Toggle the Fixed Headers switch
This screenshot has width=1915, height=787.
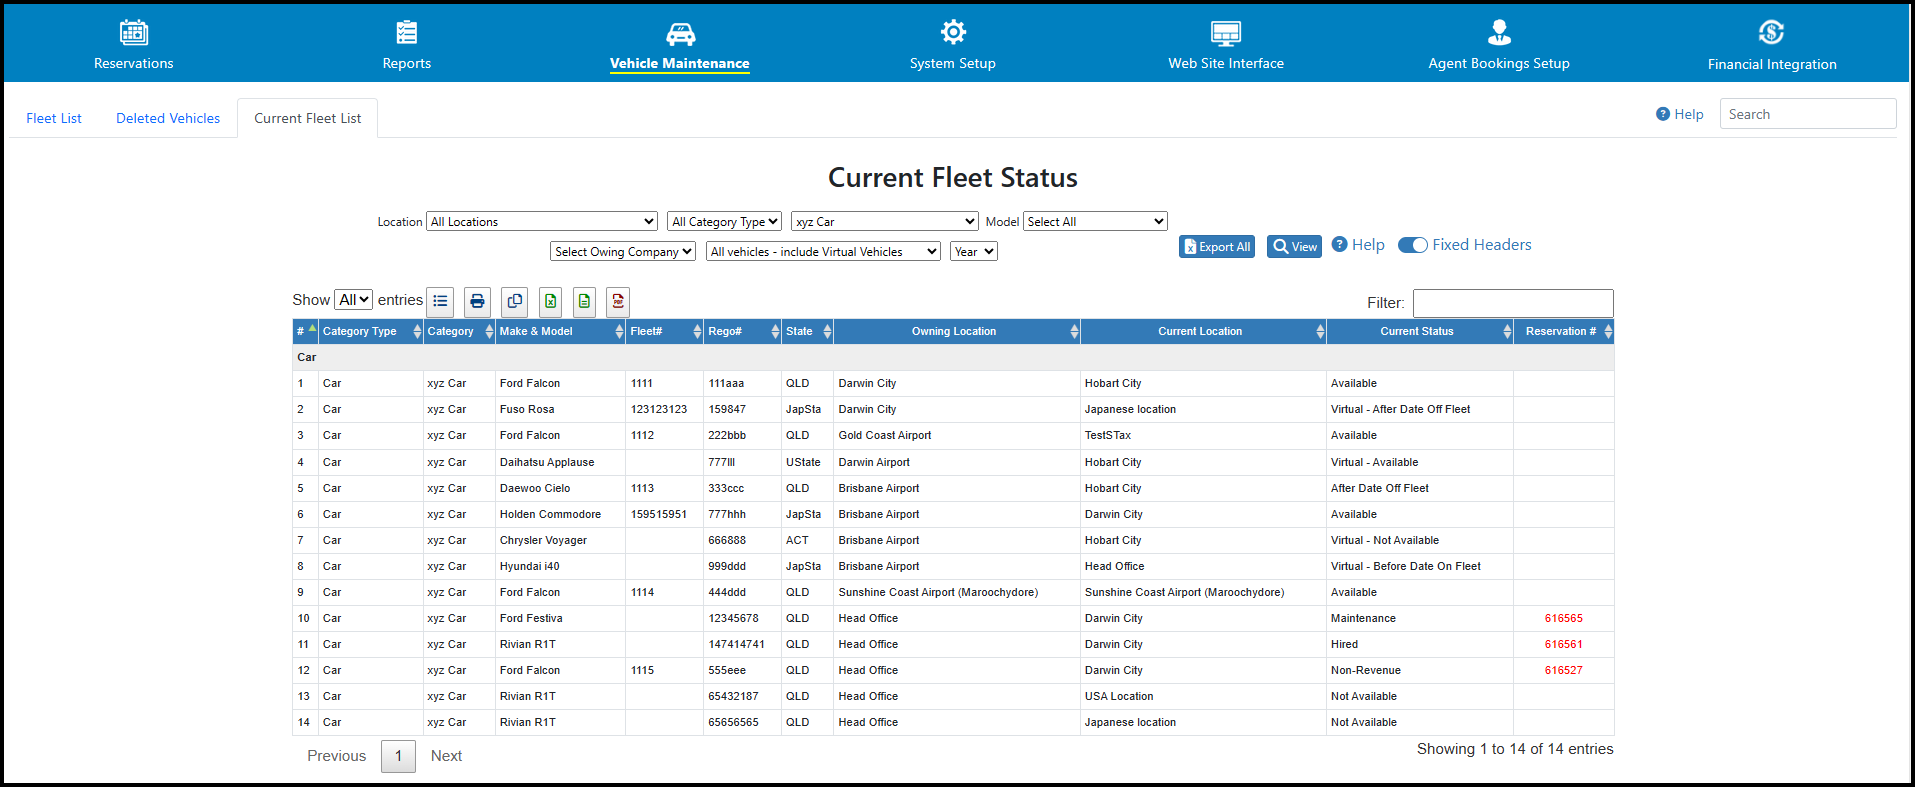(x=1412, y=245)
